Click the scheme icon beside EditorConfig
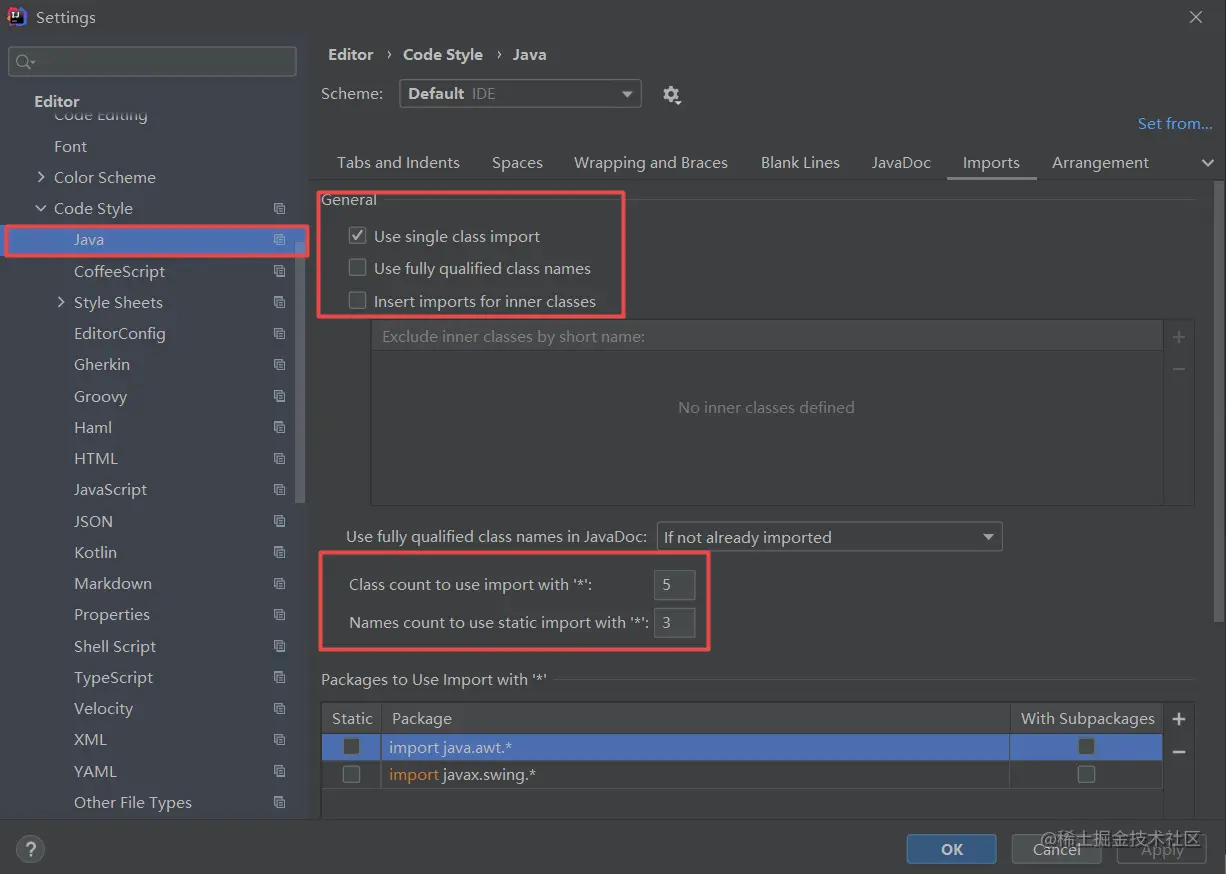 (x=279, y=334)
